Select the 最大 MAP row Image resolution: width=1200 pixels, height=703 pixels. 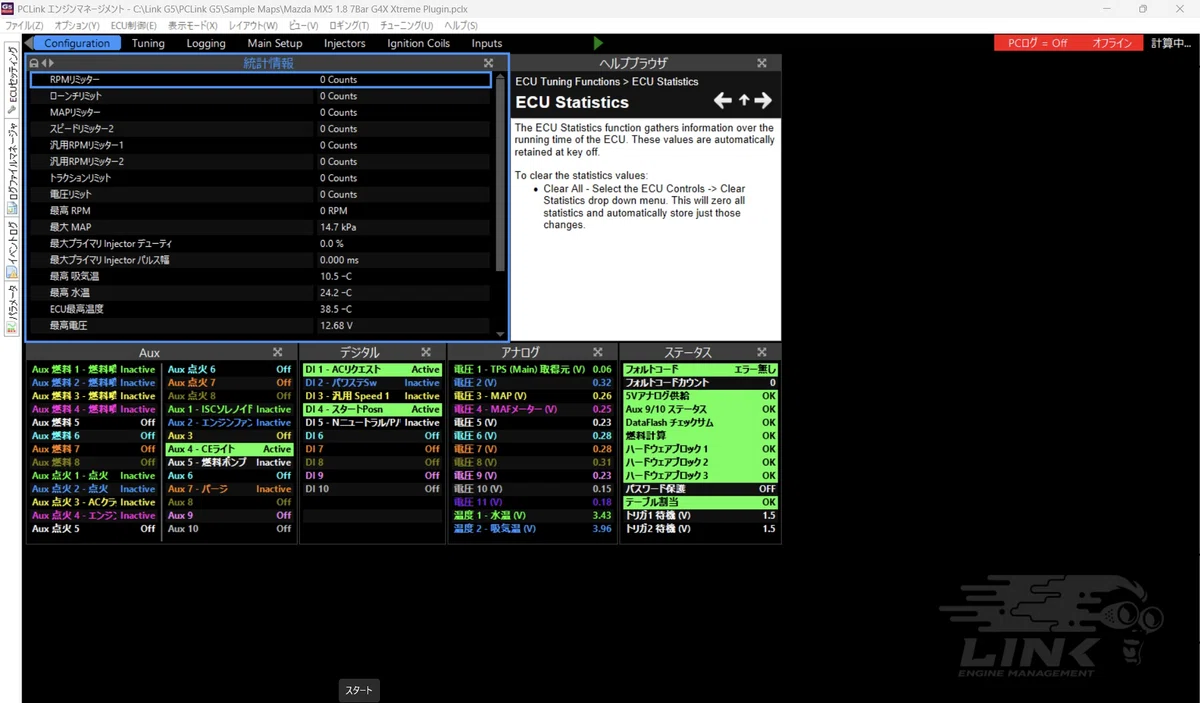[x=260, y=227]
